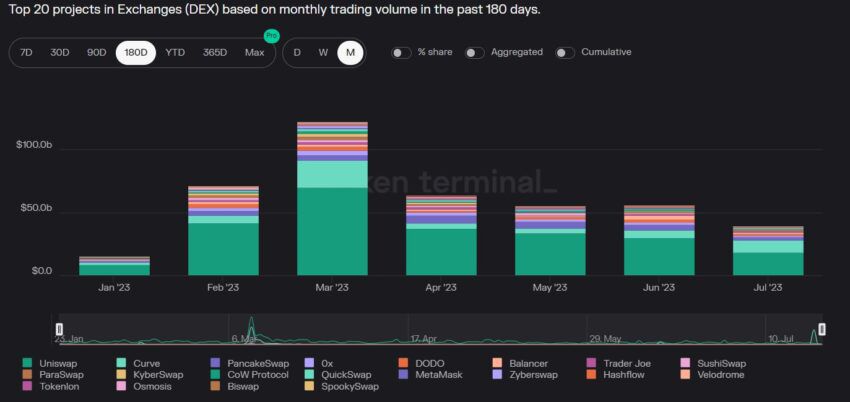Hide PancakeSwap via its legend icon

point(216,364)
